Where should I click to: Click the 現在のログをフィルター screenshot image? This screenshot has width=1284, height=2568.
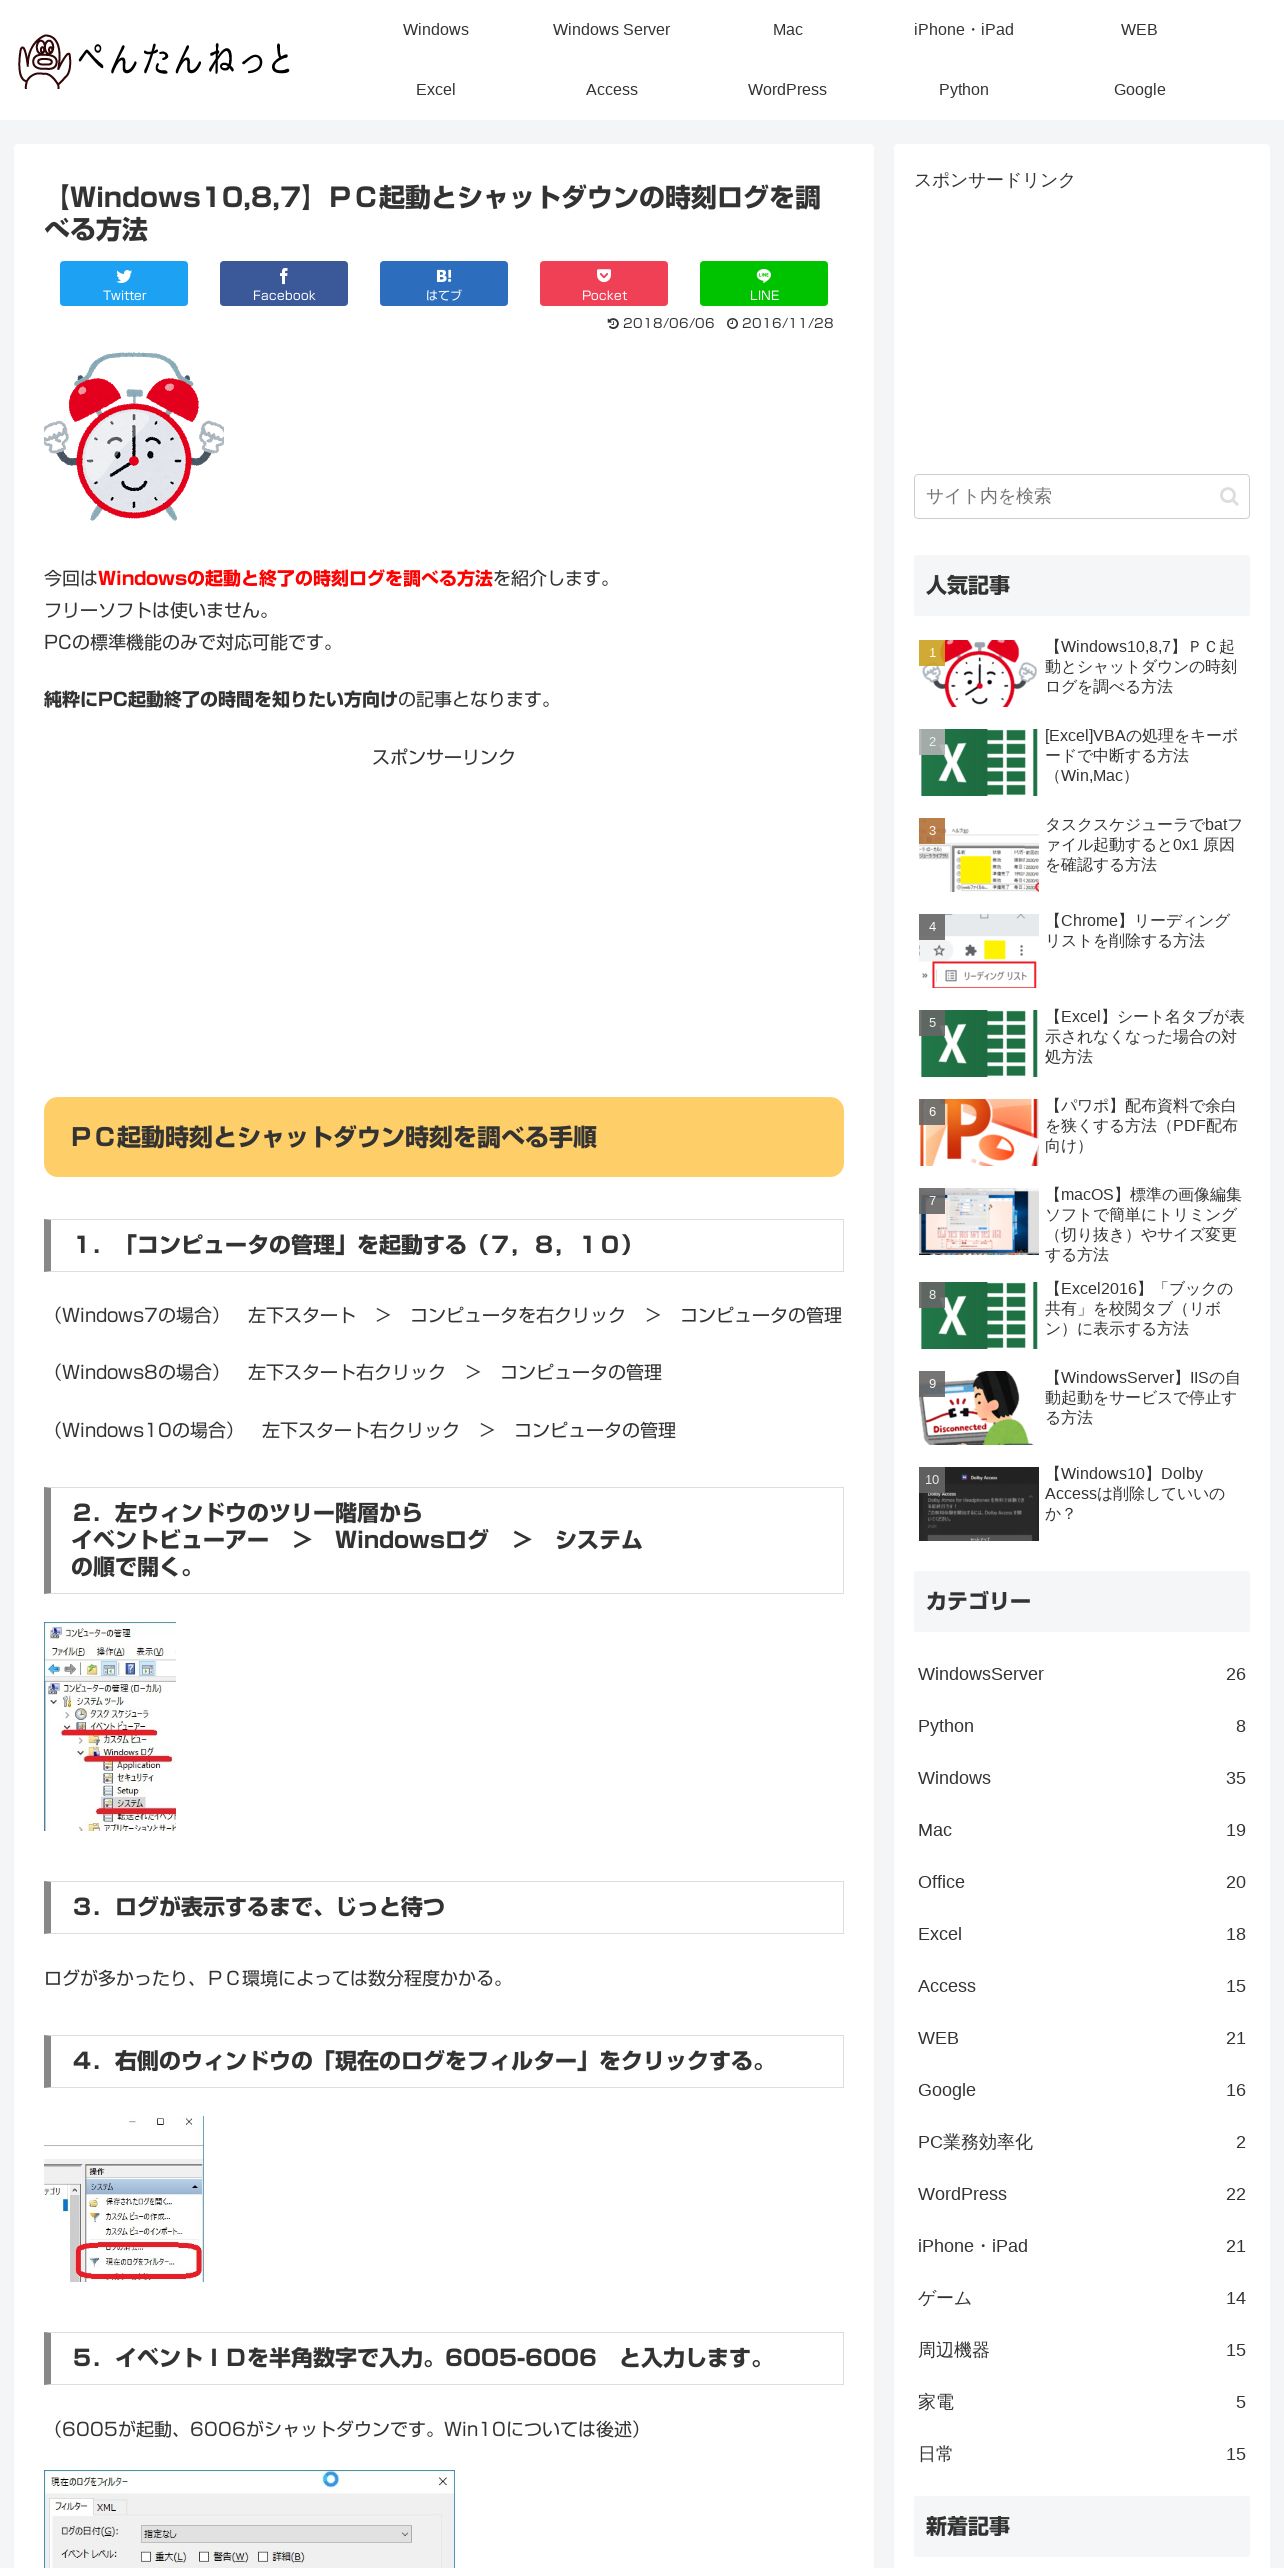click(x=124, y=2199)
